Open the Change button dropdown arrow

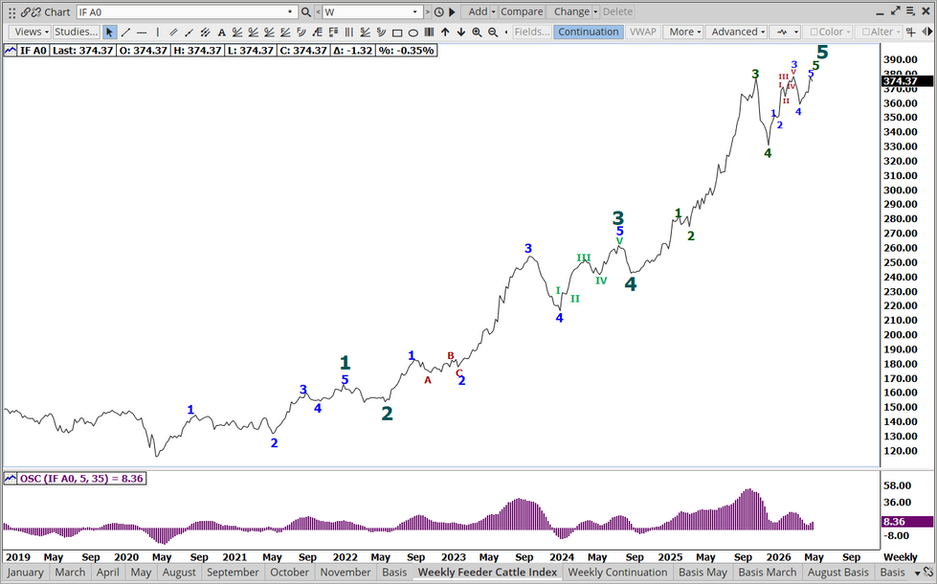pos(595,12)
